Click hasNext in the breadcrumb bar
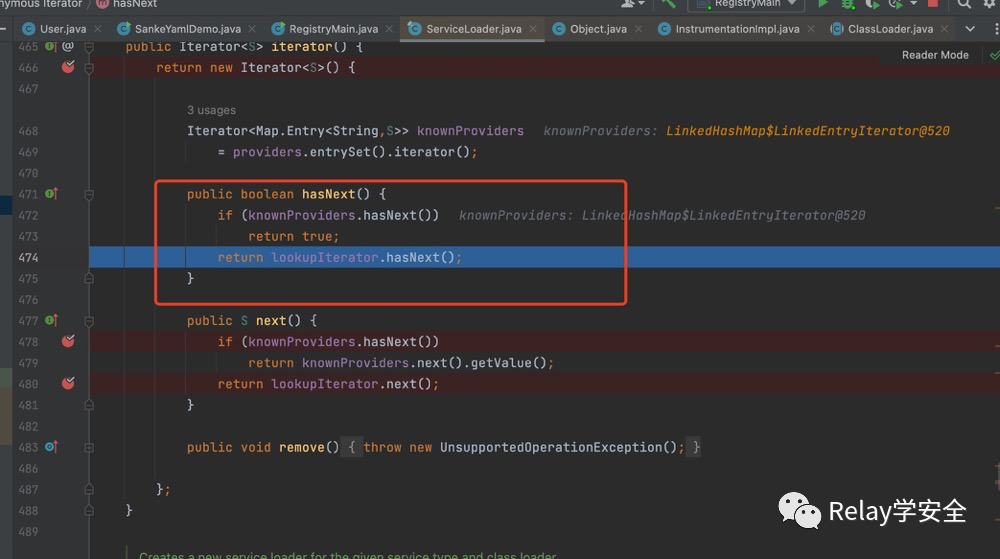Image resolution: width=1000 pixels, height=559 pixels. (135, 4)
